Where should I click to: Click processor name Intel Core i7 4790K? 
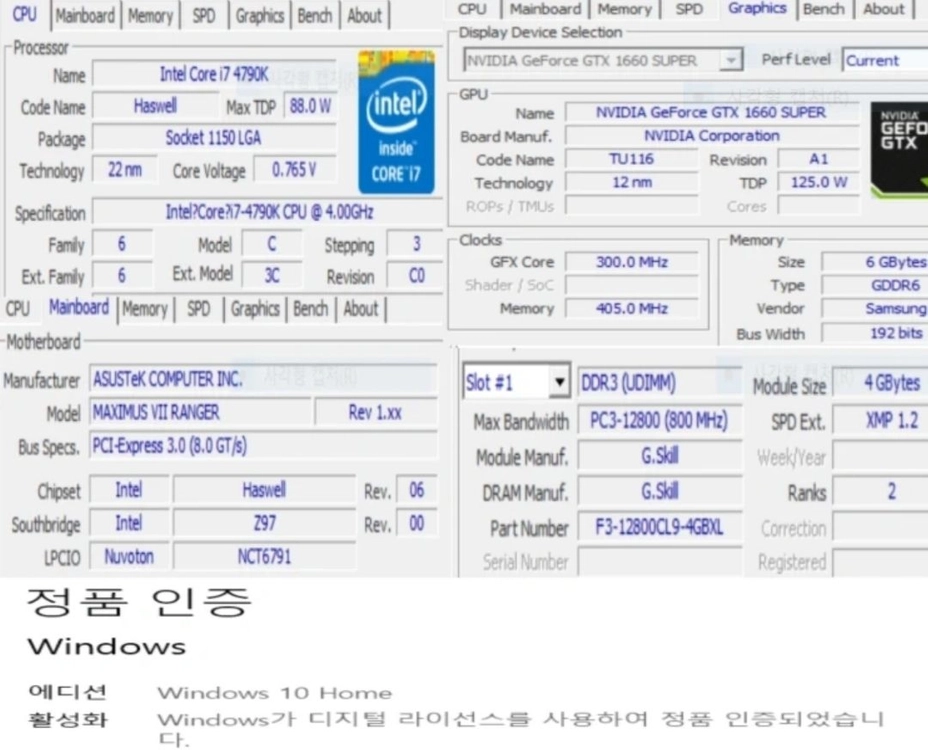(x=214, y=75)
